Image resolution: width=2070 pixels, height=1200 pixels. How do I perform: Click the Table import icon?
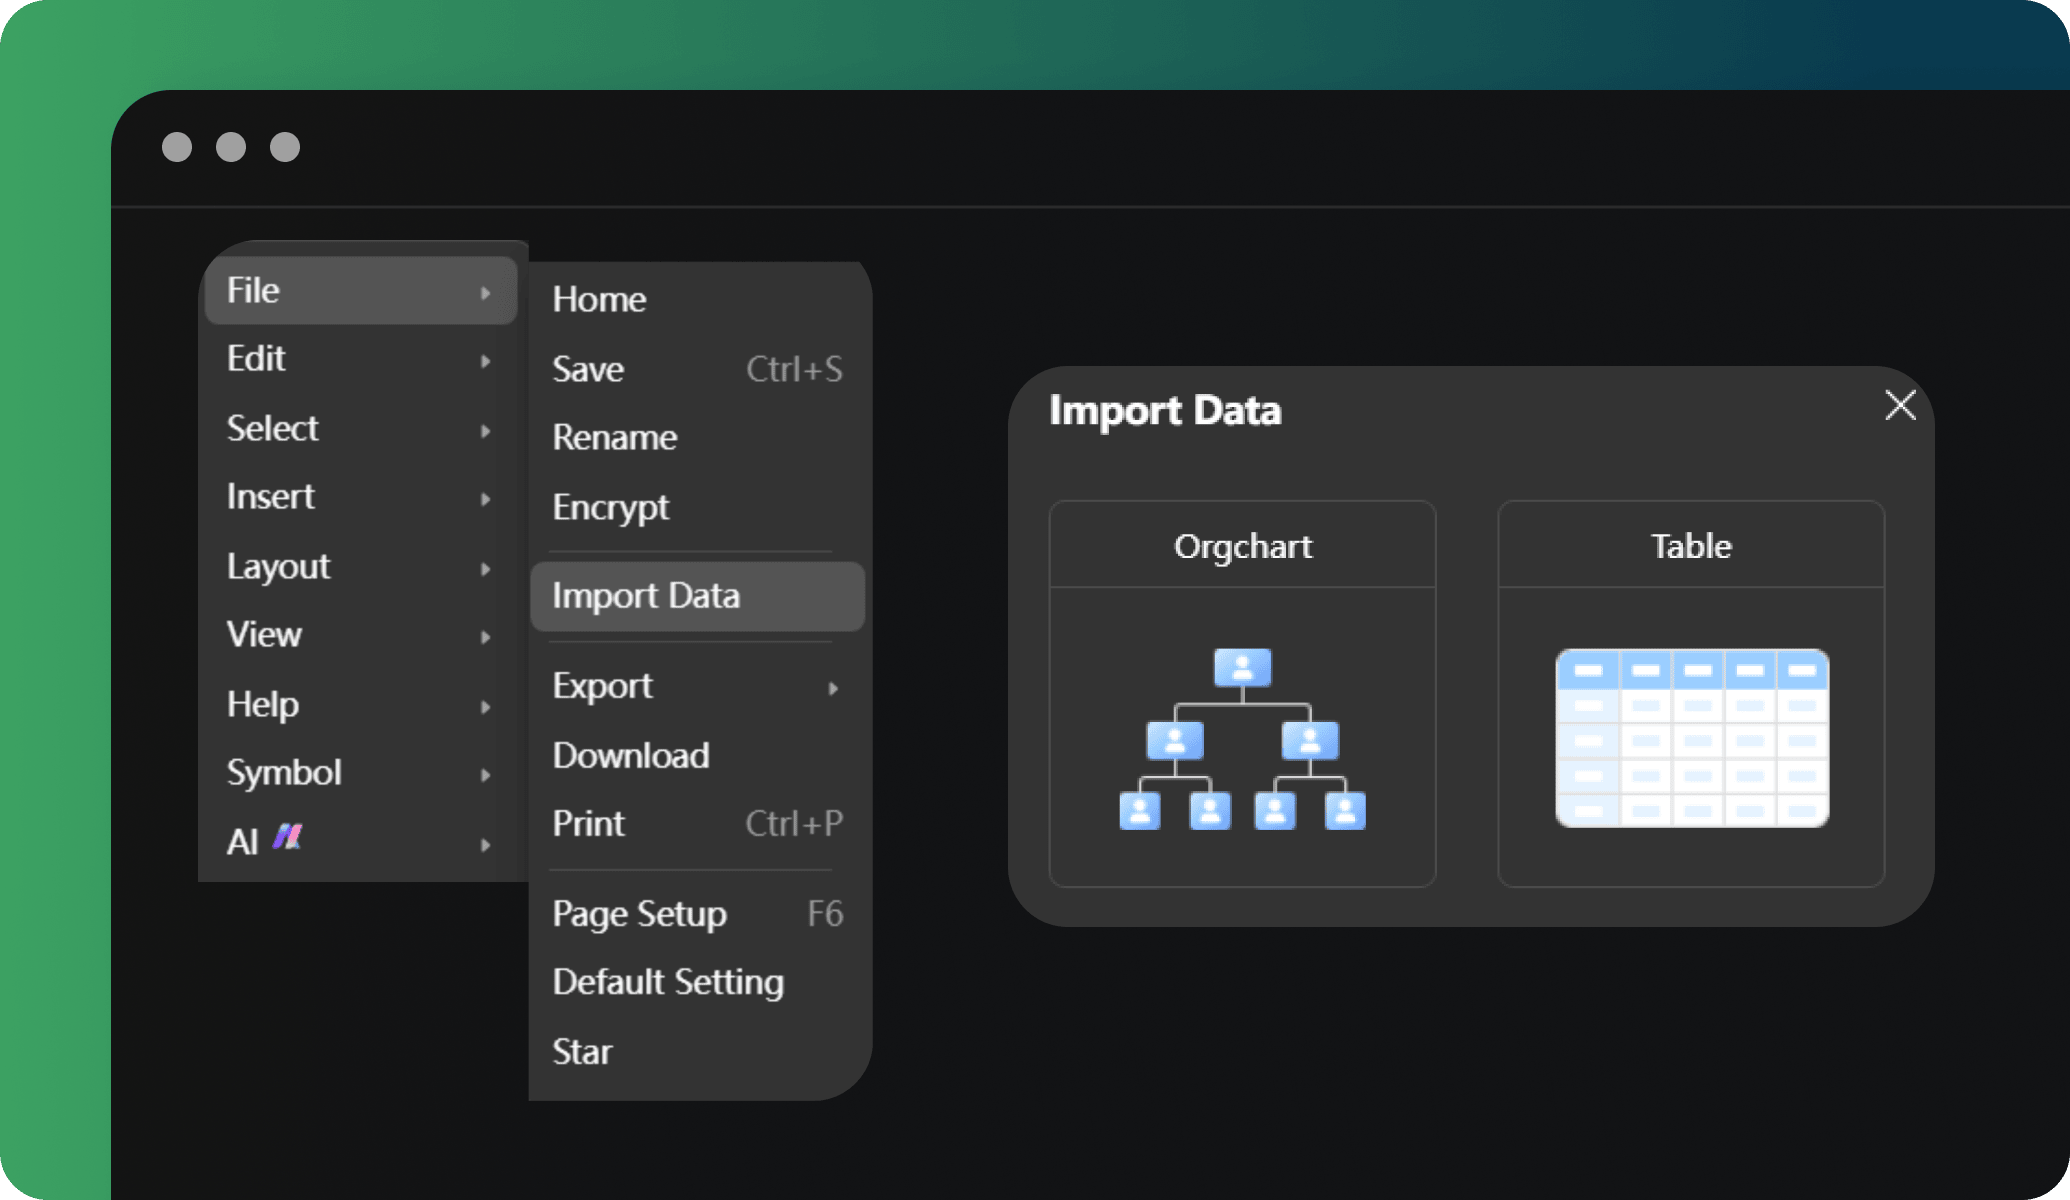[1690, 736]
